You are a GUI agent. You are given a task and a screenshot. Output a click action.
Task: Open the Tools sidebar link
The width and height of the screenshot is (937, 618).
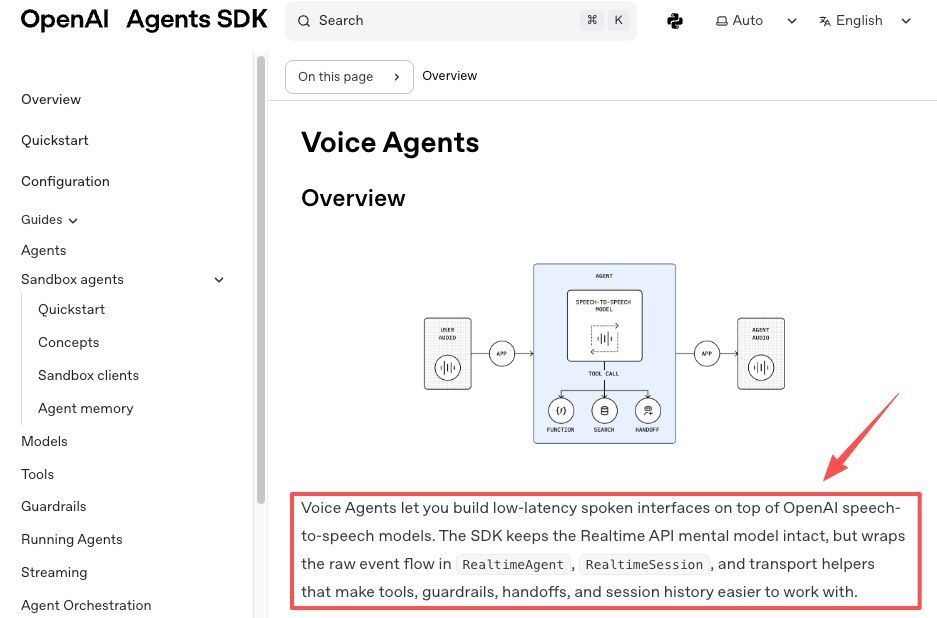[x=38, y=474]
